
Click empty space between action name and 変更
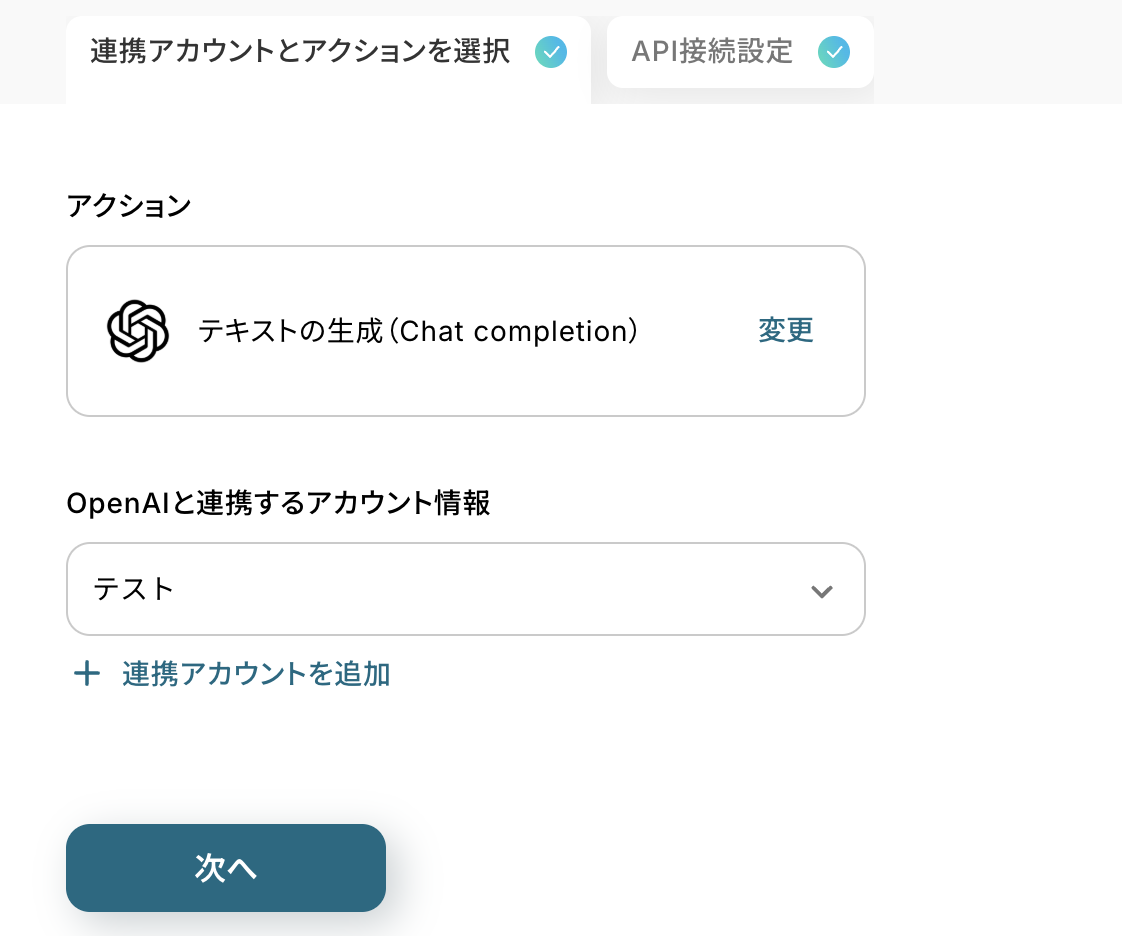click(x=696, y=331)
